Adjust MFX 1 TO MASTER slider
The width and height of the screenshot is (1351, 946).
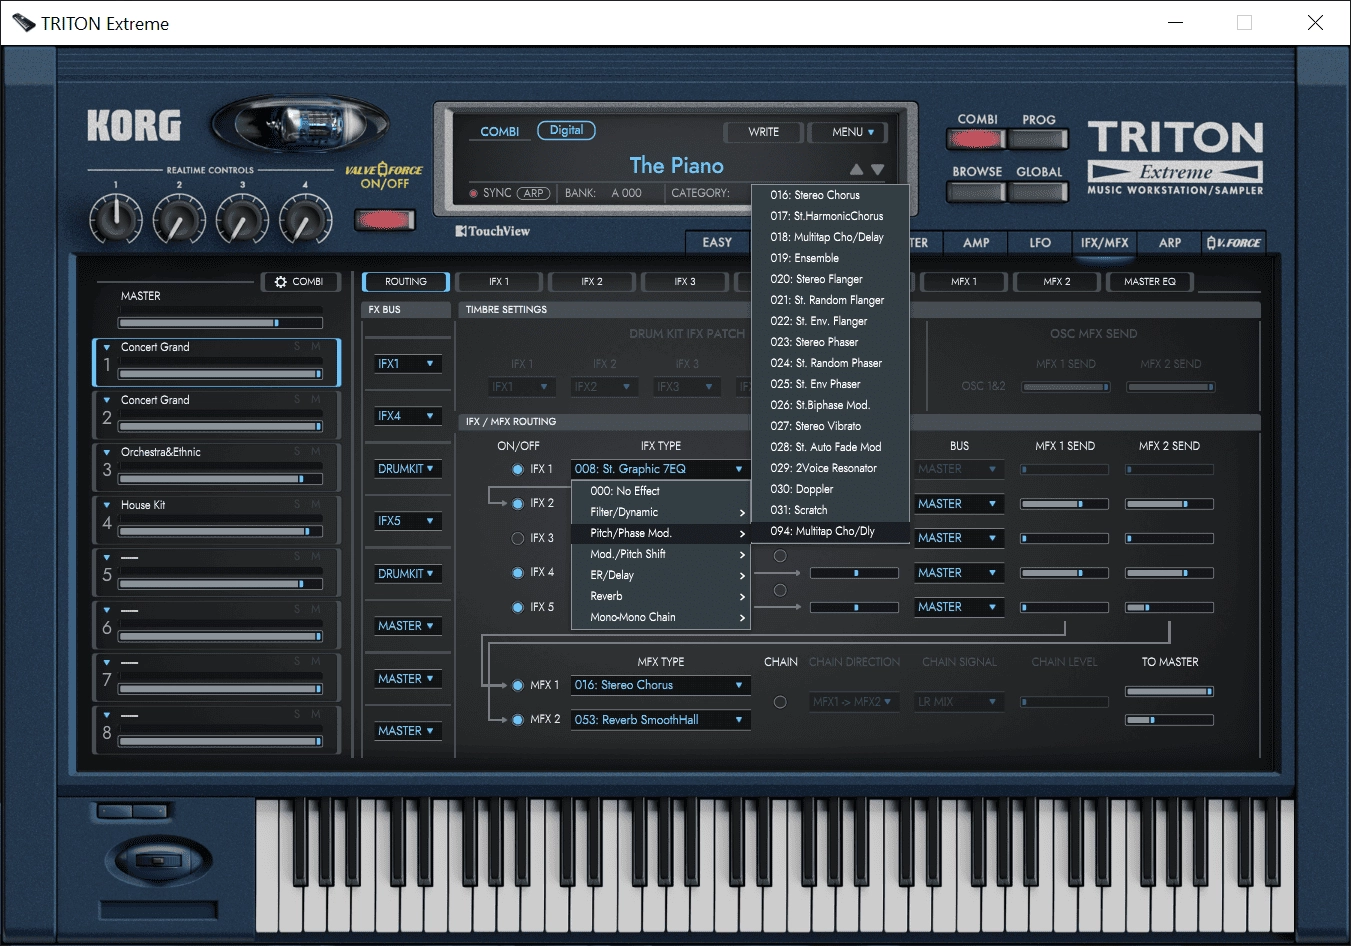pos(1169,691)
